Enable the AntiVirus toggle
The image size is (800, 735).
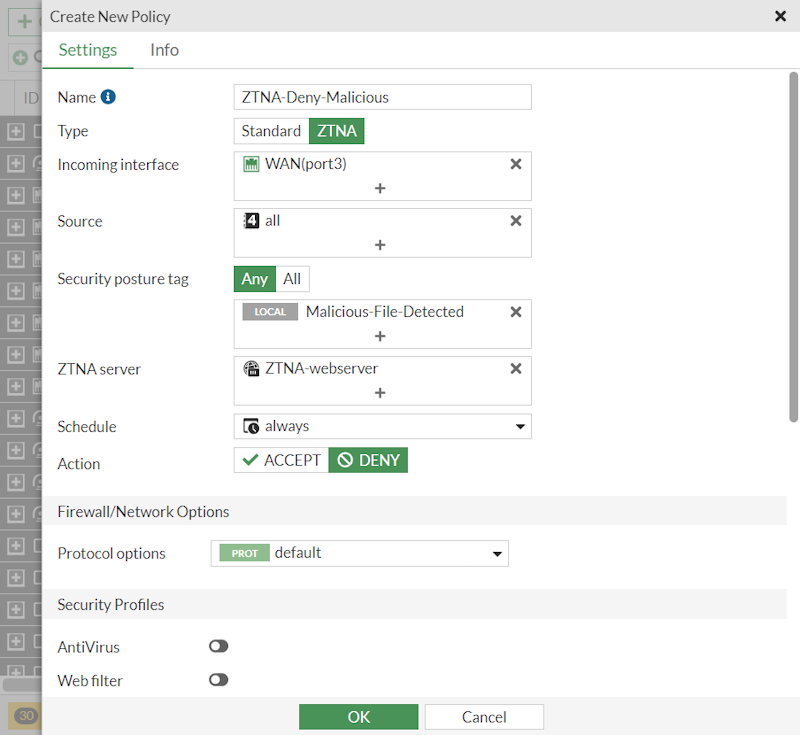click(x=218, y=647)
